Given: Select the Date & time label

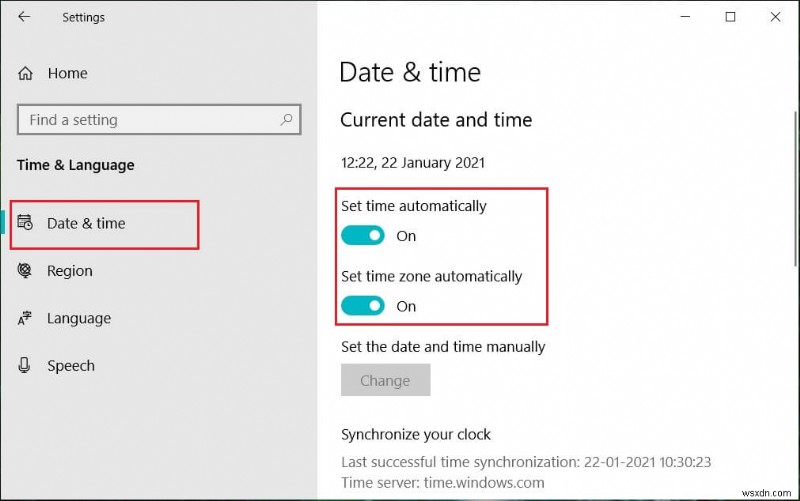Looking at the screenshot, I should pos(86,223).
